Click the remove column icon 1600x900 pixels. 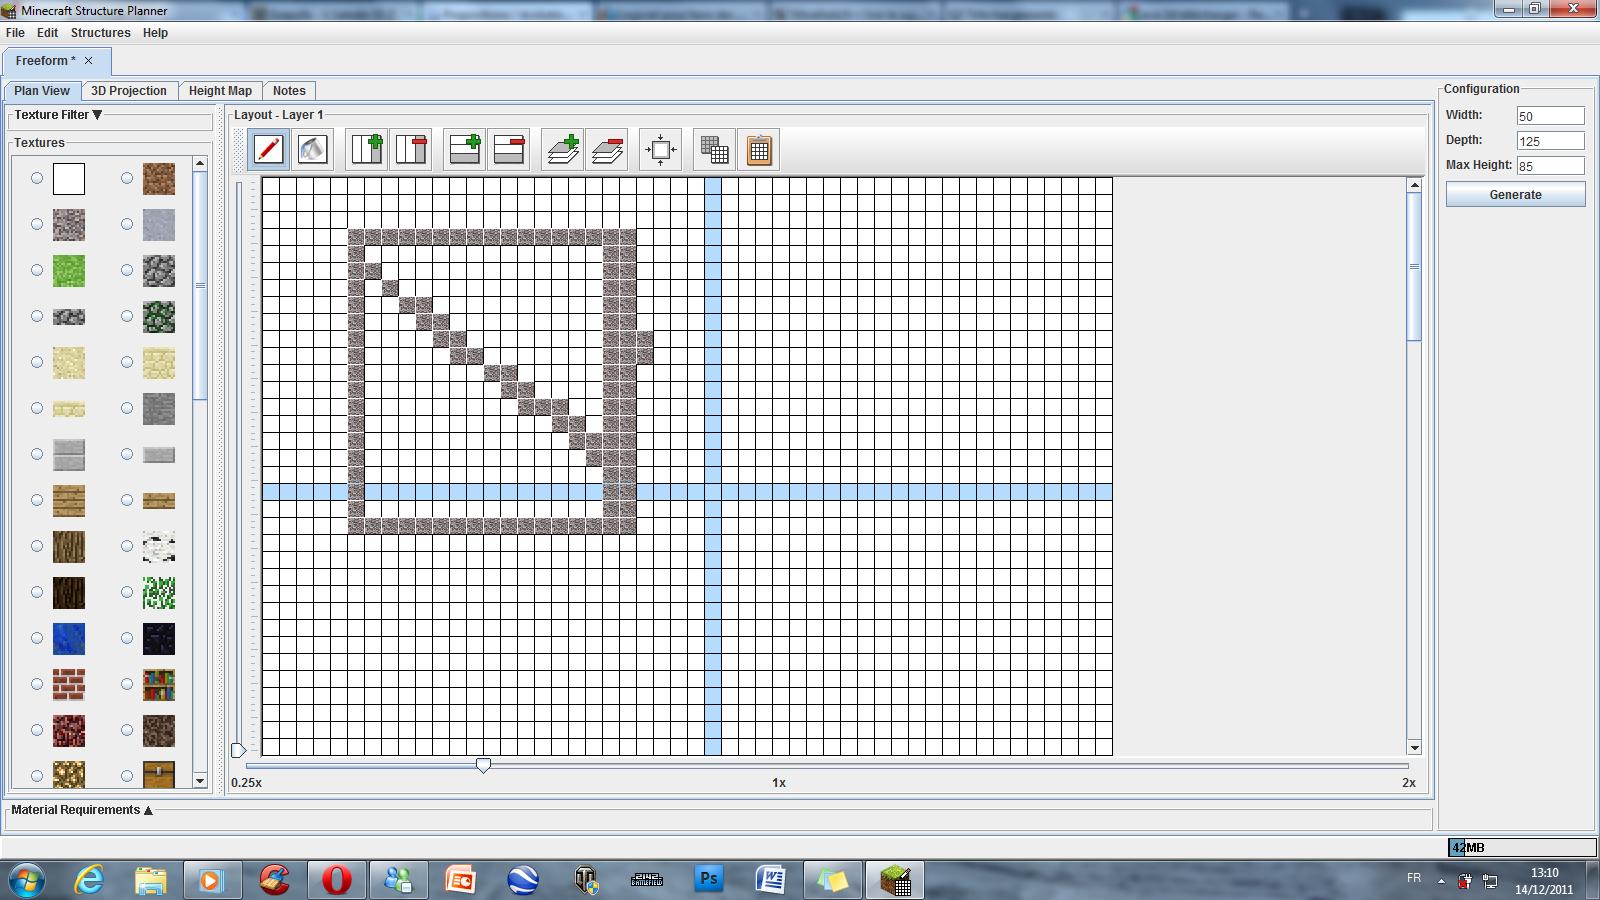[x=411, y=150]
